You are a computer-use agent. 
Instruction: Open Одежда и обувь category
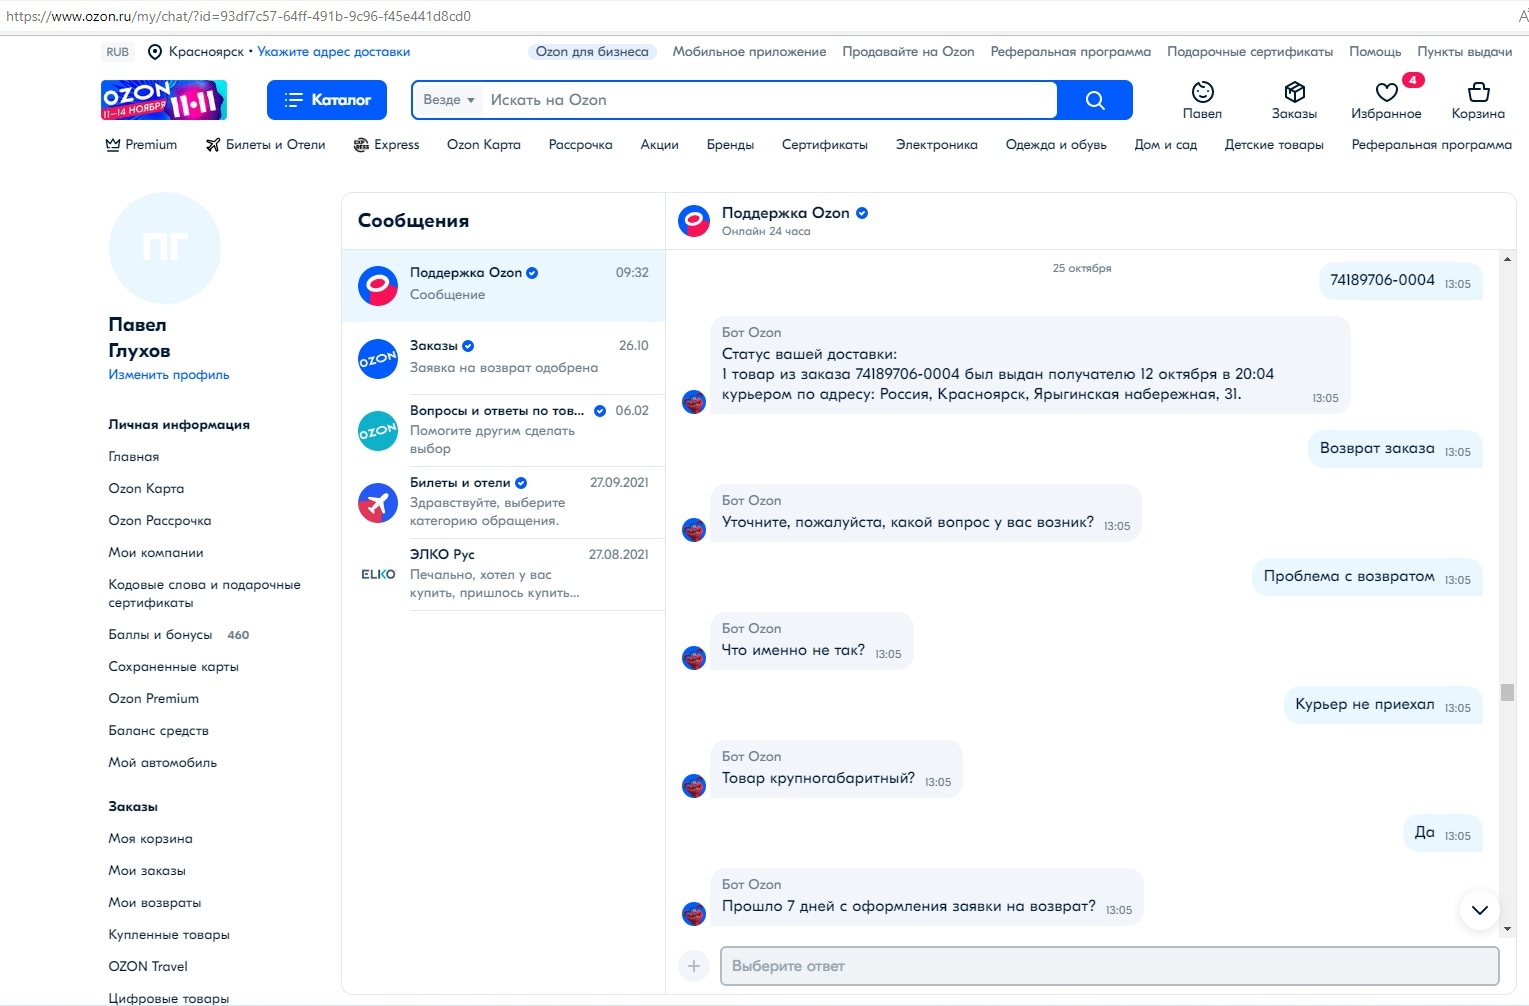tap(1056, 145)
